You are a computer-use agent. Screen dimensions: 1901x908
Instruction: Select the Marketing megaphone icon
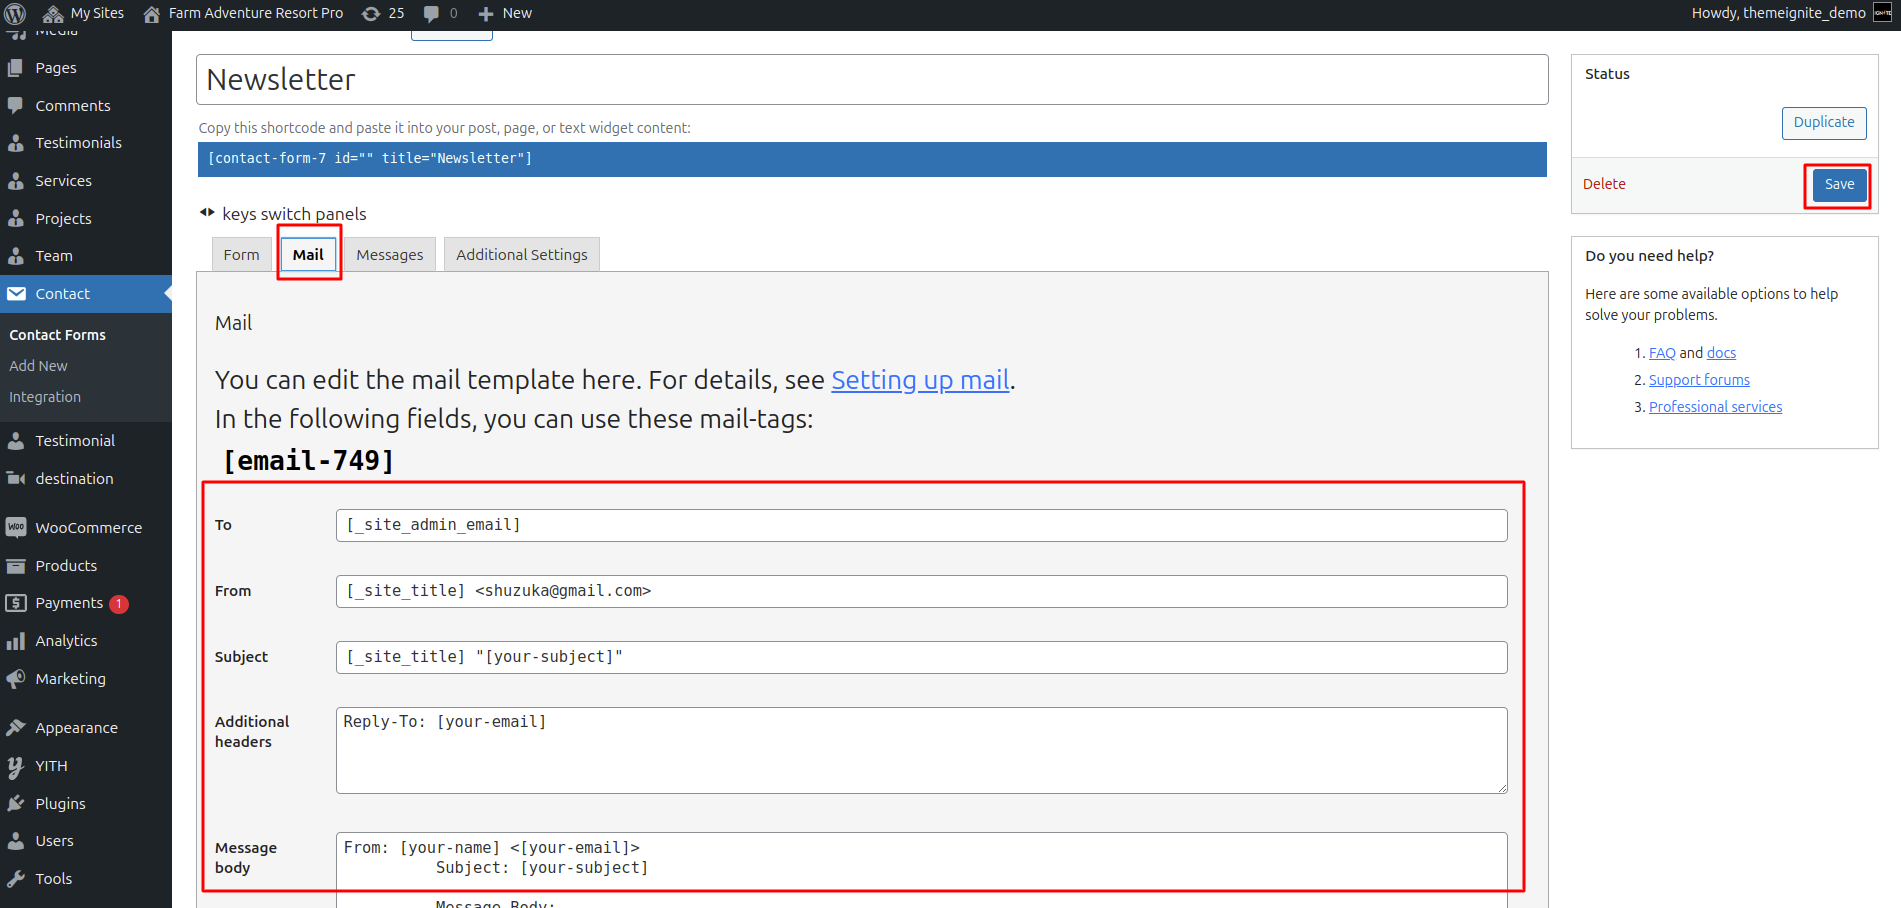[x=16, y=679]
